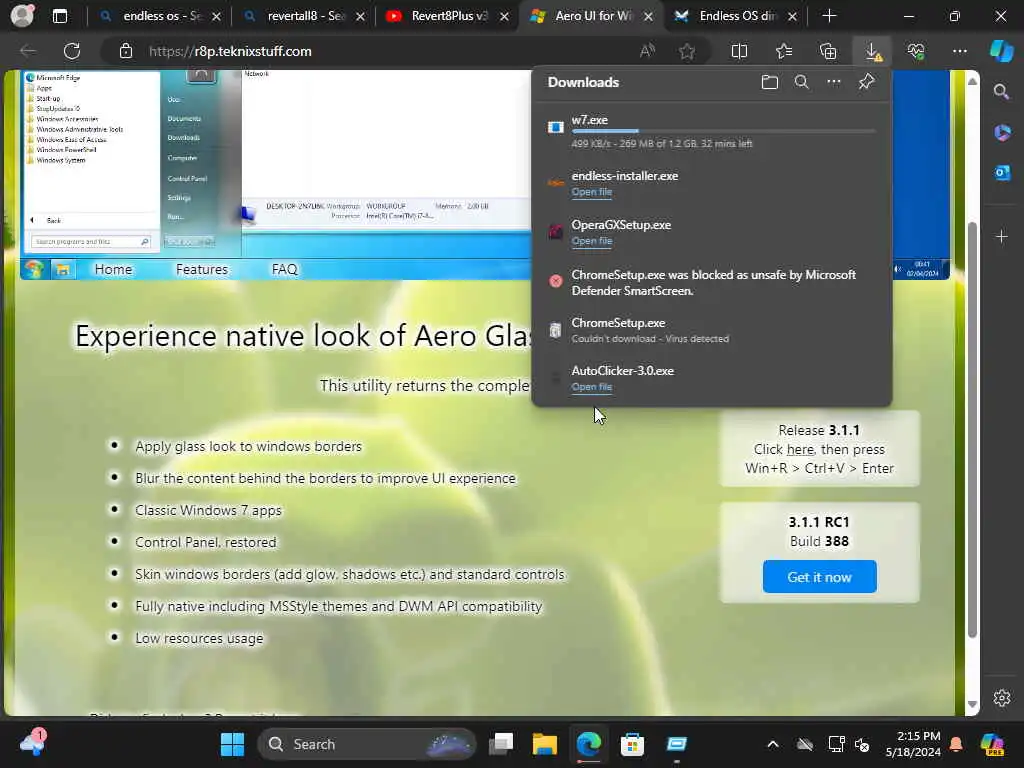
Task: Click the Get it now button
Action: coord(820,577)
